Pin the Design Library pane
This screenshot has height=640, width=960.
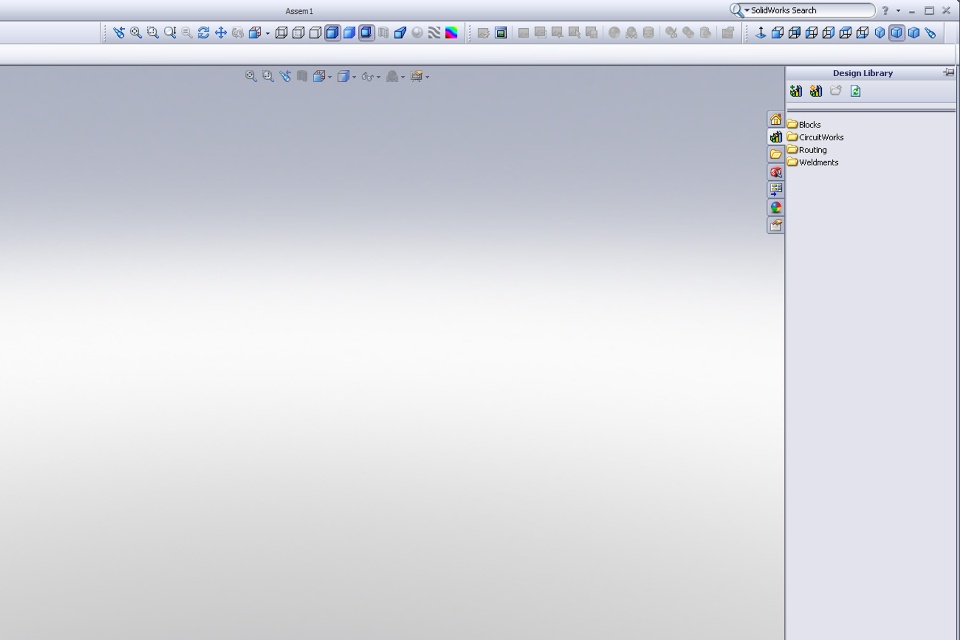(x=948, y=72)
